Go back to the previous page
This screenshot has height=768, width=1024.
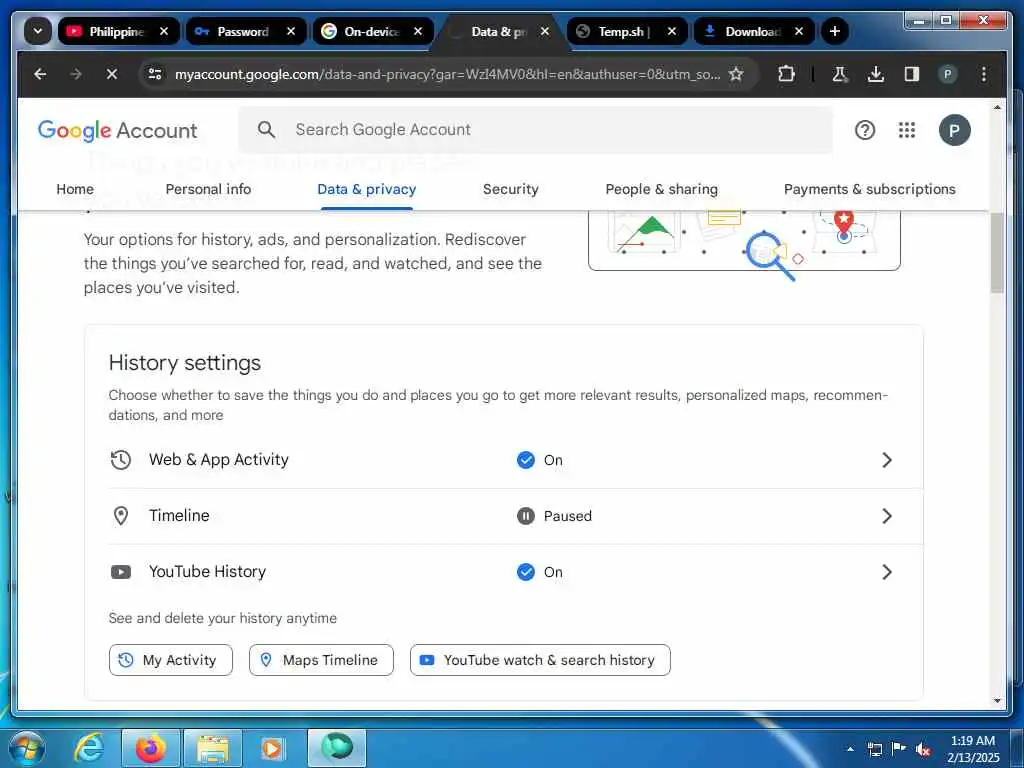click(40, 74)
